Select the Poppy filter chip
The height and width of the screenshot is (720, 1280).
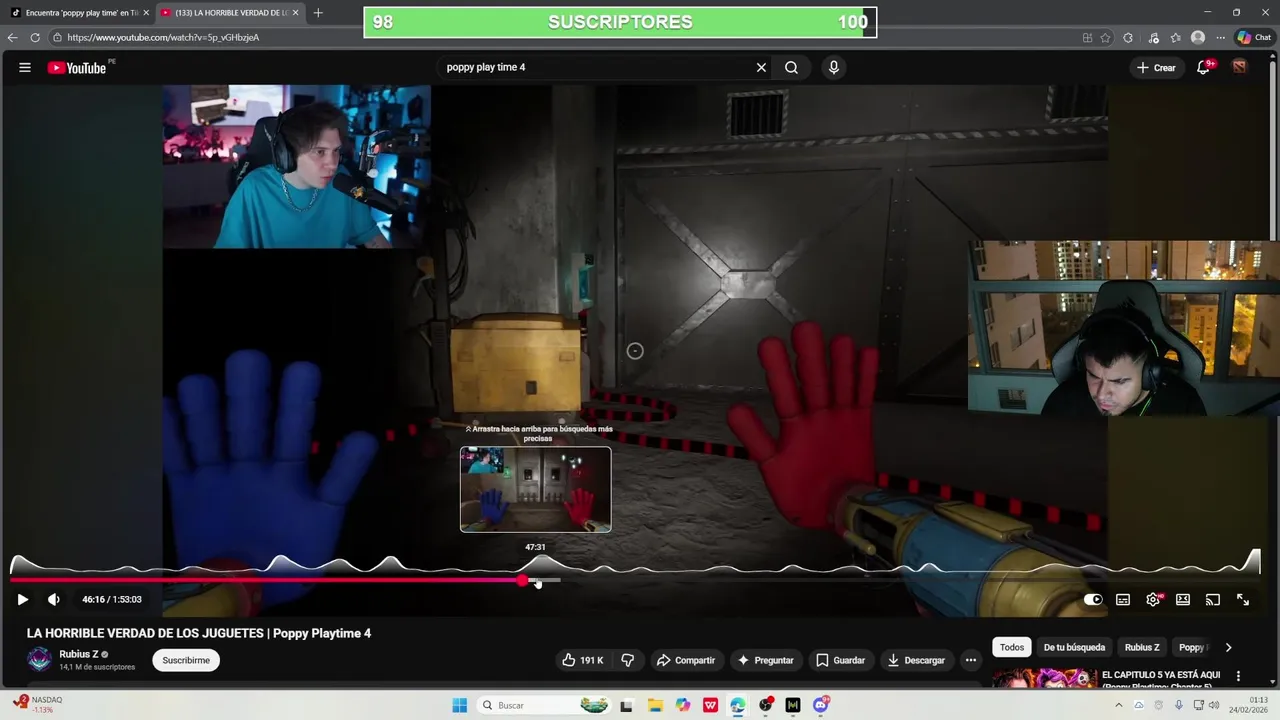(1192, 647)
